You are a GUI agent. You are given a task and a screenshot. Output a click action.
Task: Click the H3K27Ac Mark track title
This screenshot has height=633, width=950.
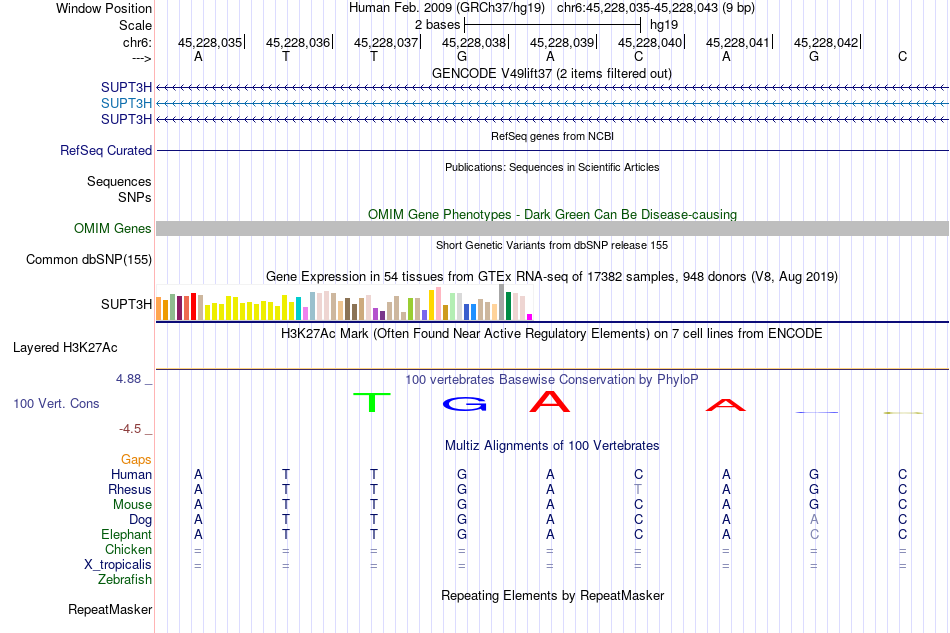pos(552,333)
